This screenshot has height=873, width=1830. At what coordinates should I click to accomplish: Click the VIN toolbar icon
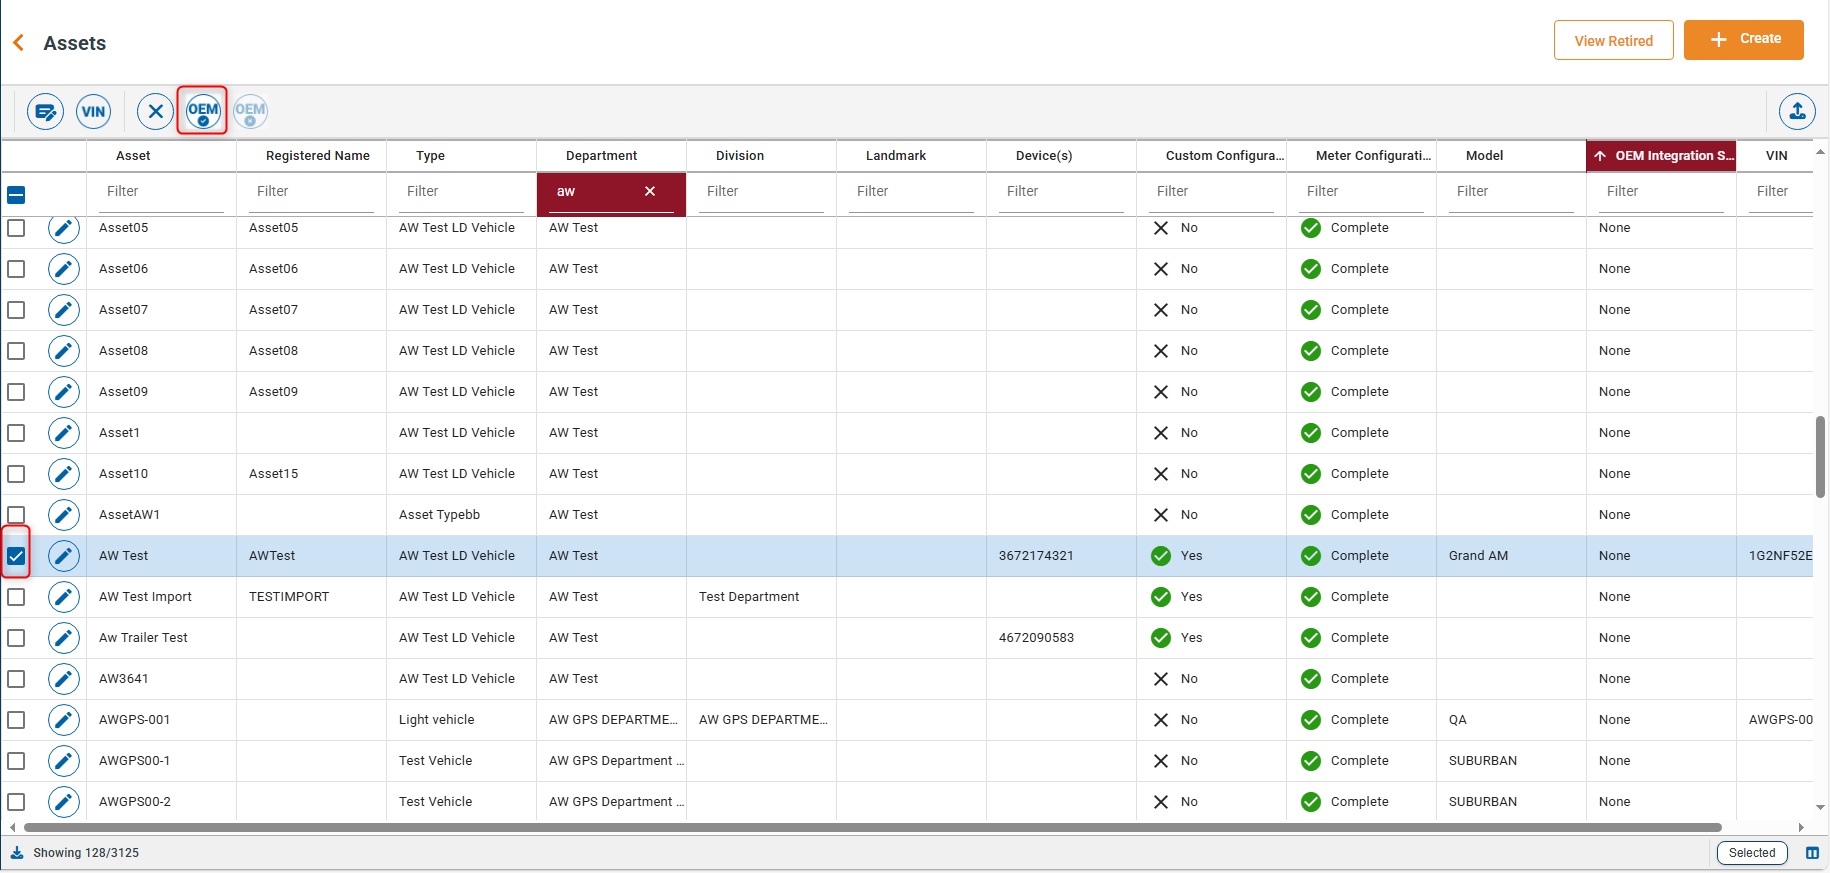pyautogui.click(x=94, y=111)
